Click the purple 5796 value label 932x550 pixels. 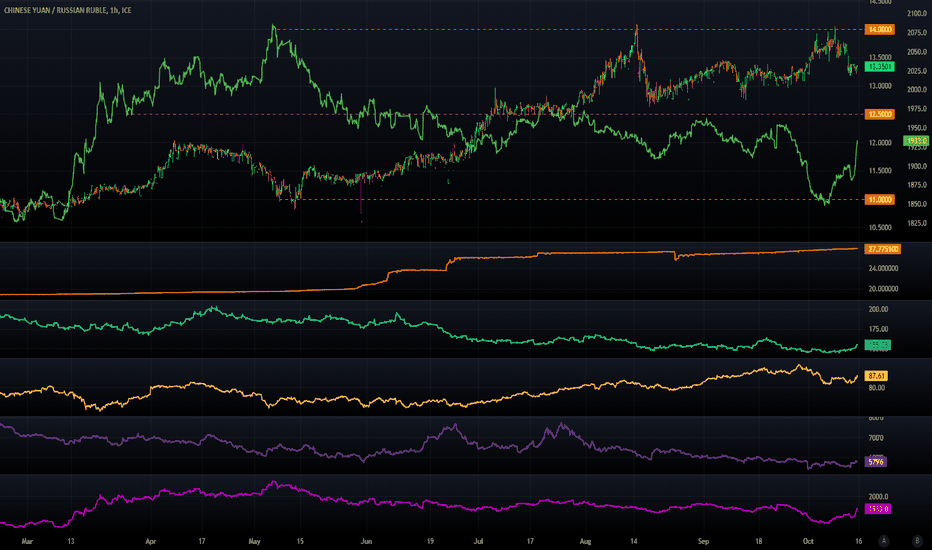pyautogui.click(x=876, y=461)
